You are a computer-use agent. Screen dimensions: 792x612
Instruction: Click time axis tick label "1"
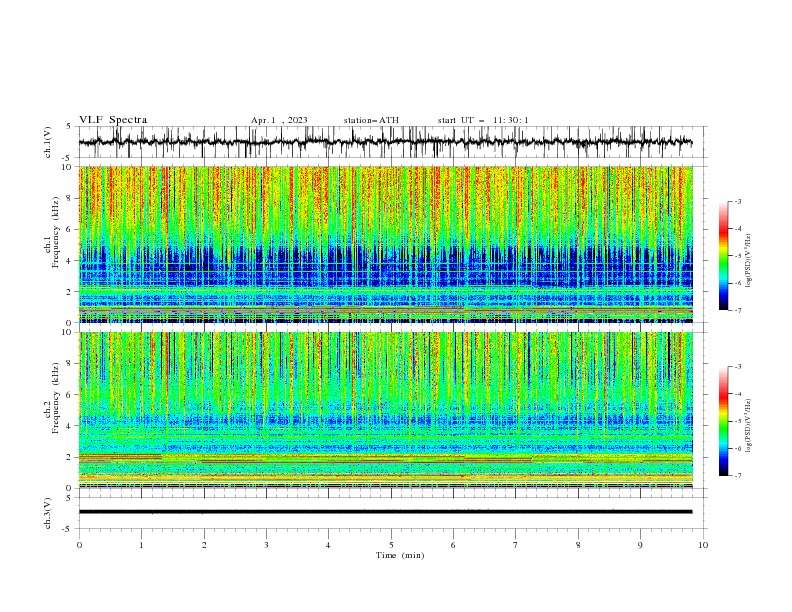pyautogui.click(x=141, y=545)
